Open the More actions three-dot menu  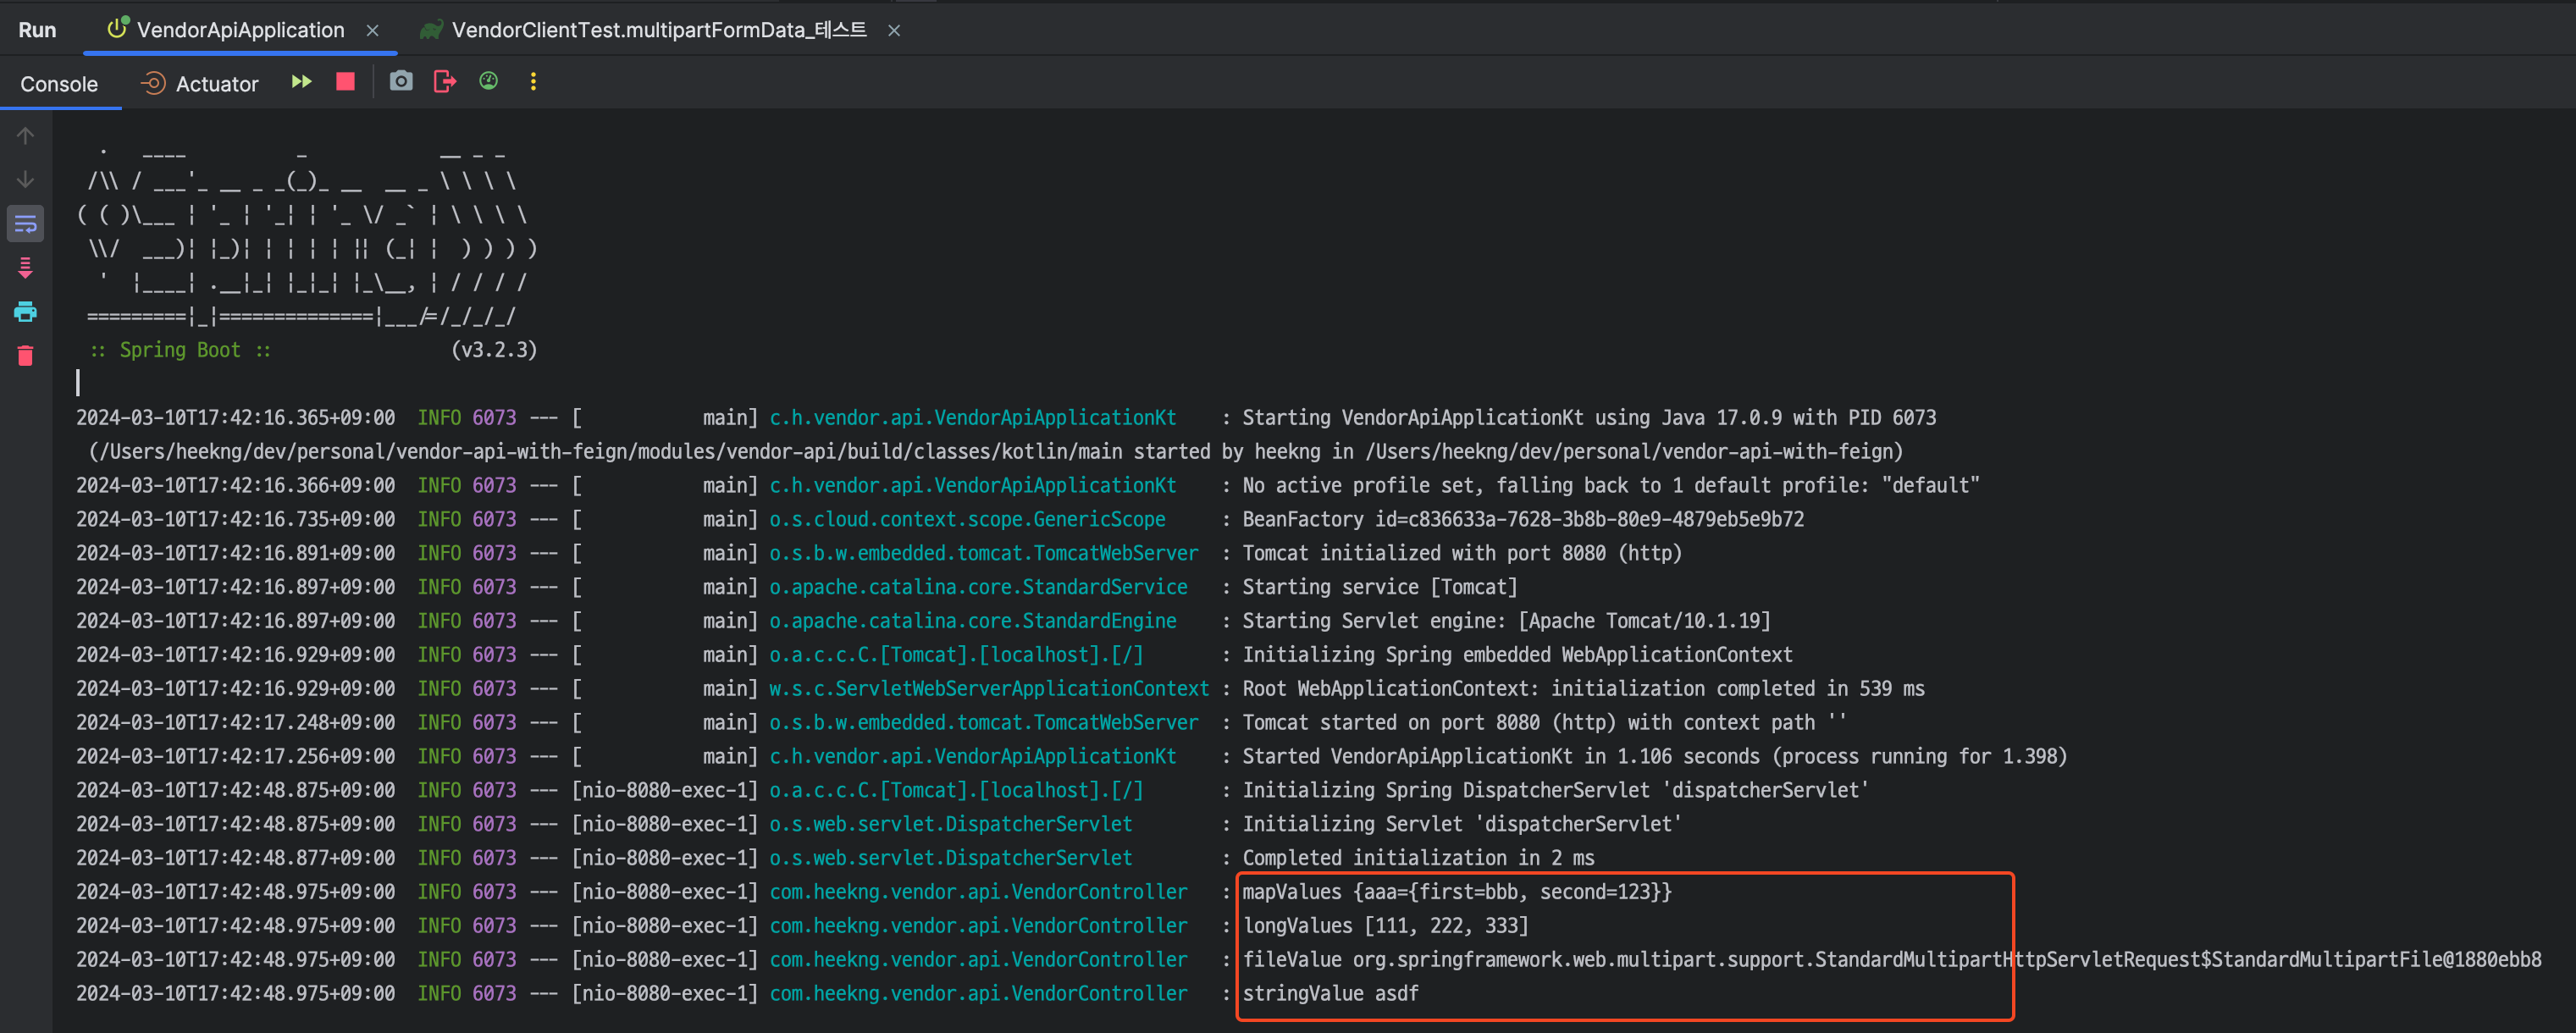533,82
